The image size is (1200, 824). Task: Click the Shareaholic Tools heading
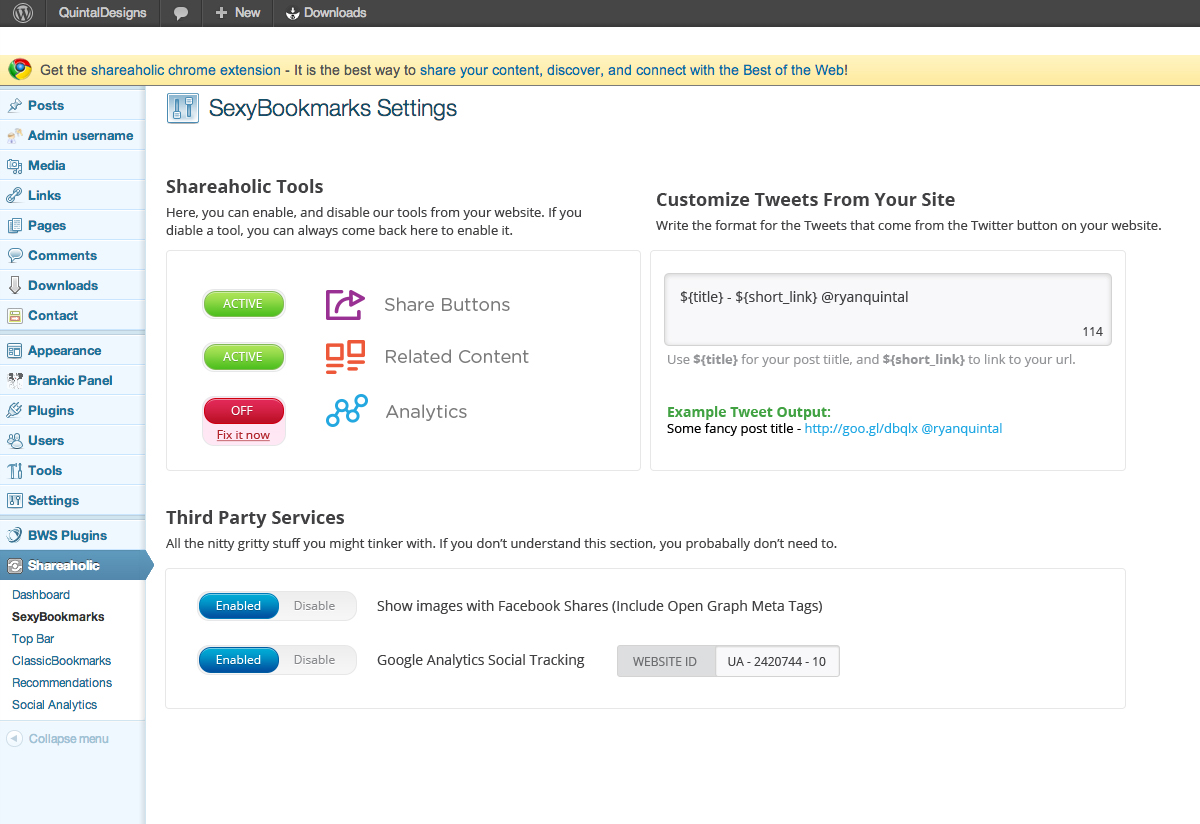point(245,186)
